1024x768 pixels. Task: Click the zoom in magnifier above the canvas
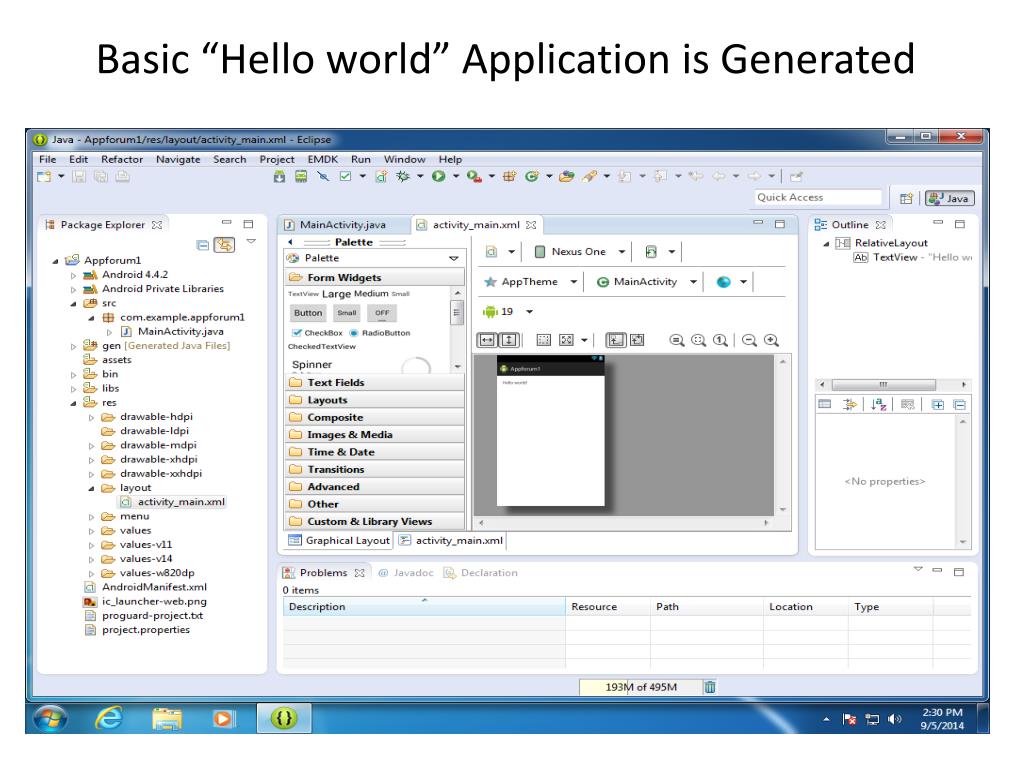(771, 340)
